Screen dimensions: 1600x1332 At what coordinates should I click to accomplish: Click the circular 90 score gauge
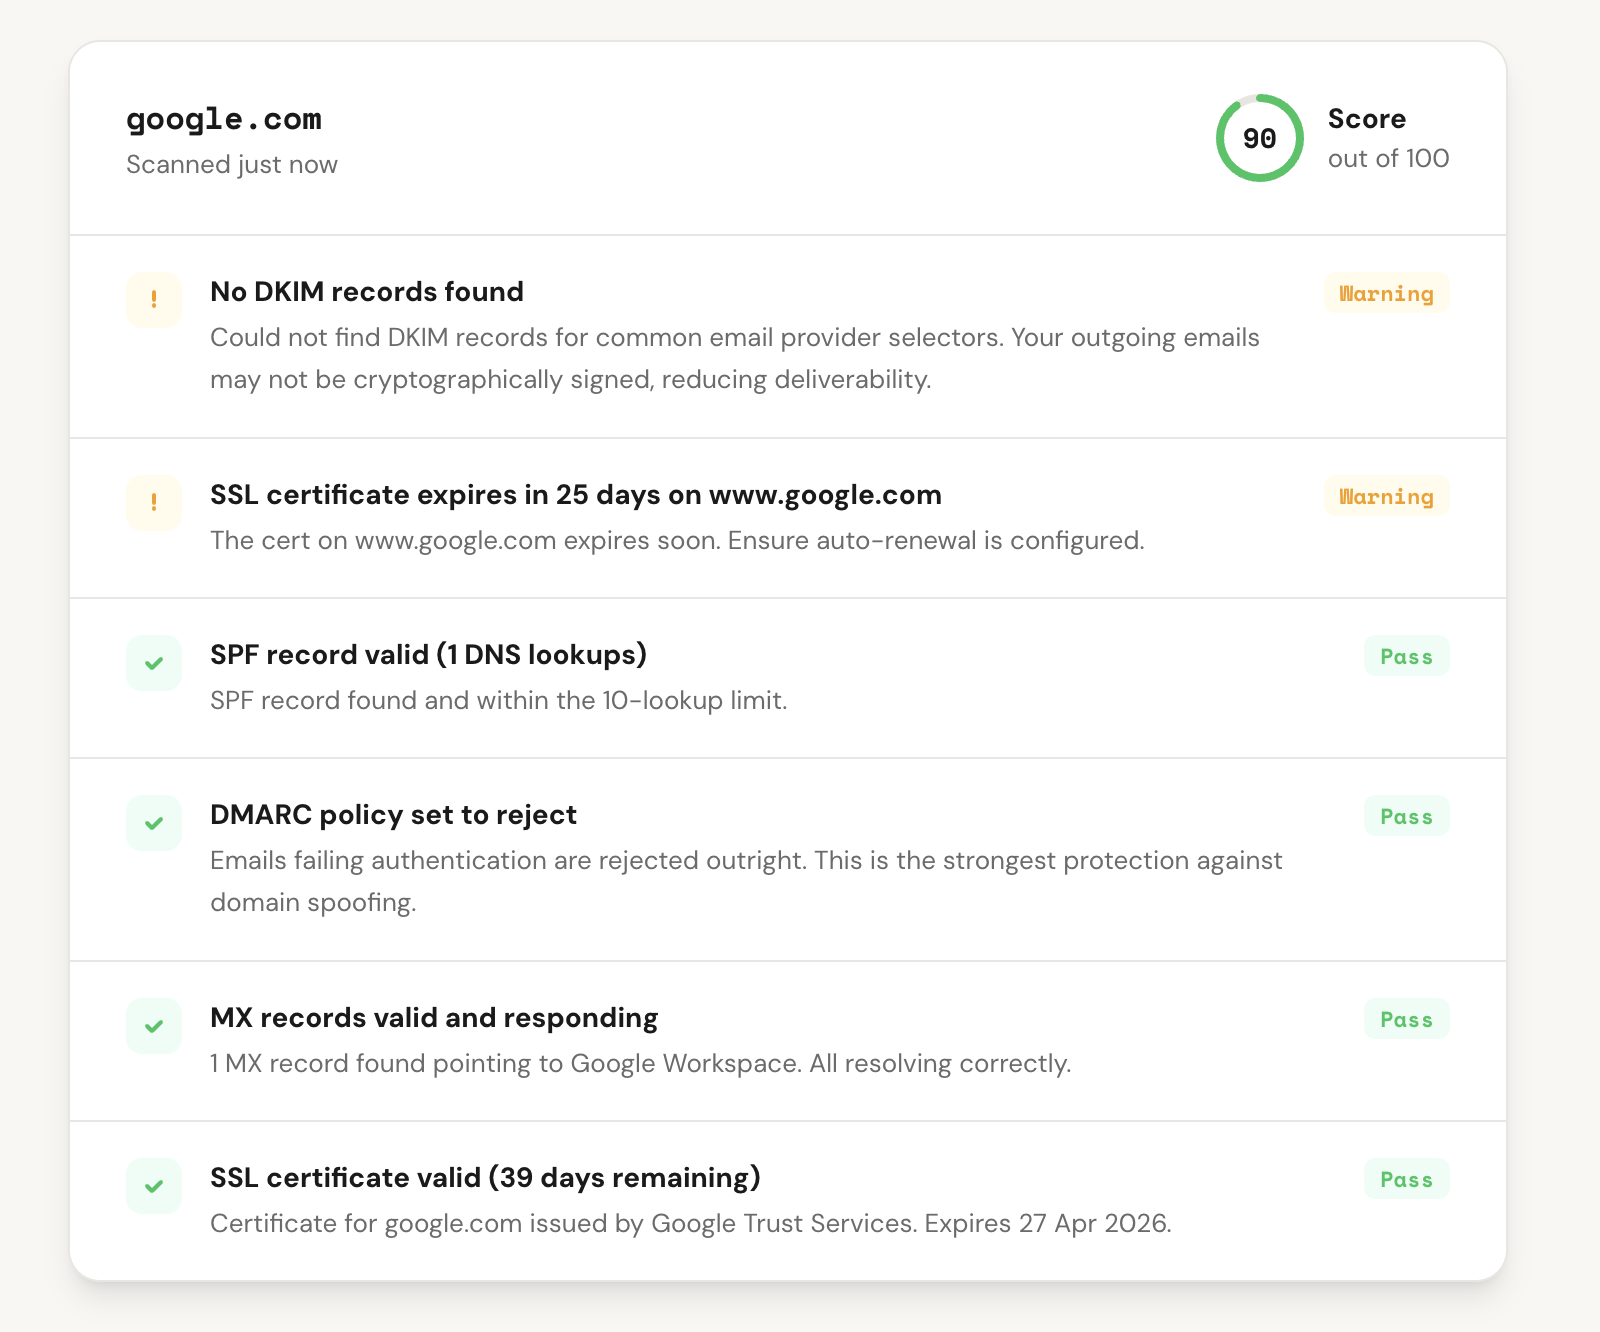point(1260,138)
